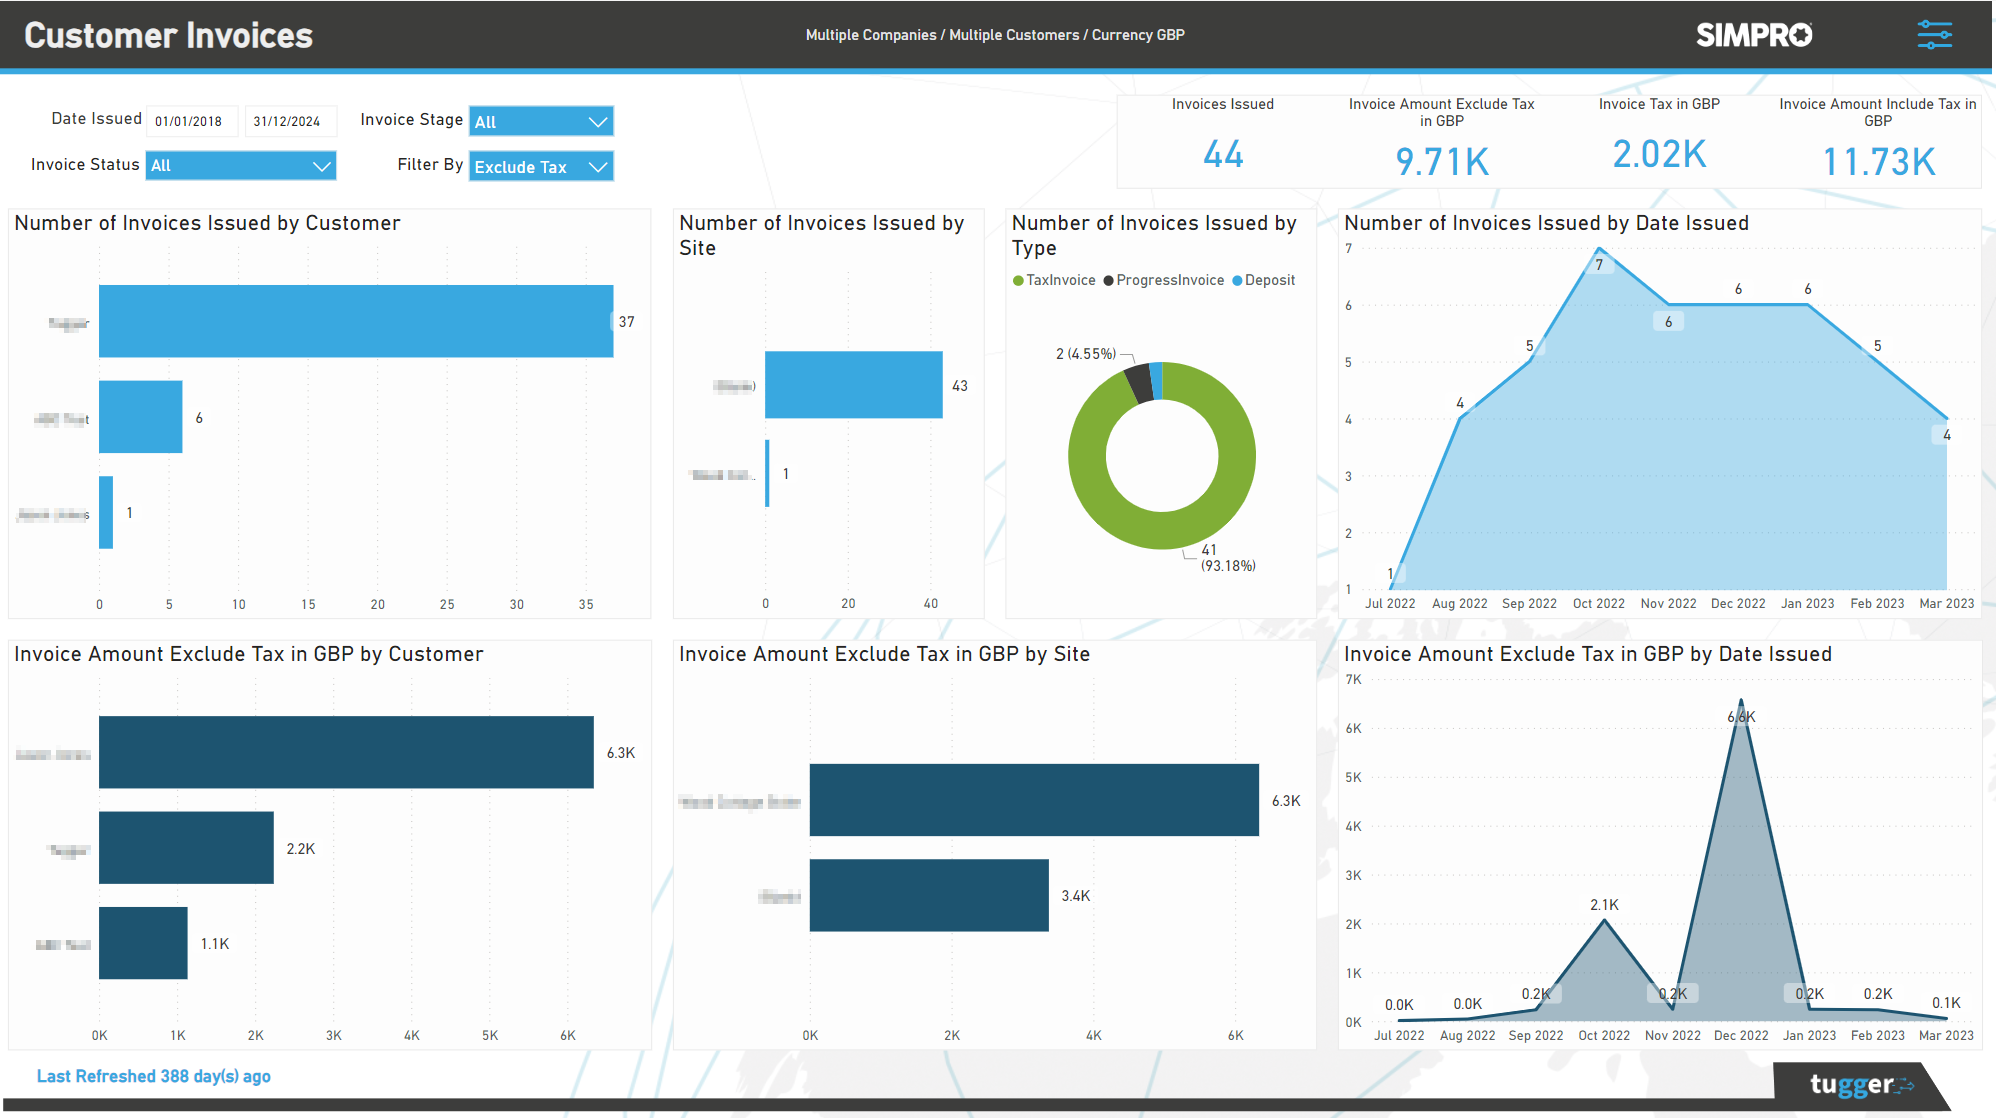1996x1118 pixels.
Task: Toggle the Deposit legend item
Action: click(1264, 280)
